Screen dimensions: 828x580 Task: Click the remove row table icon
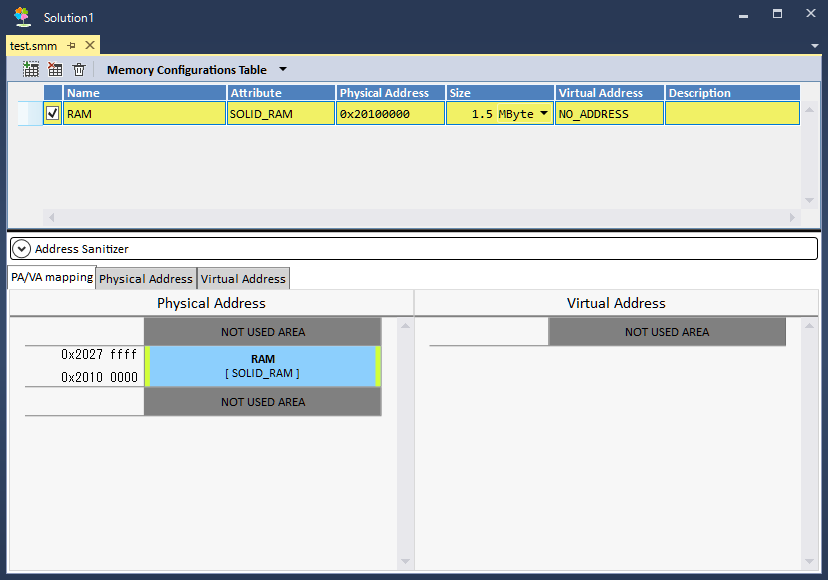[55, 70]
